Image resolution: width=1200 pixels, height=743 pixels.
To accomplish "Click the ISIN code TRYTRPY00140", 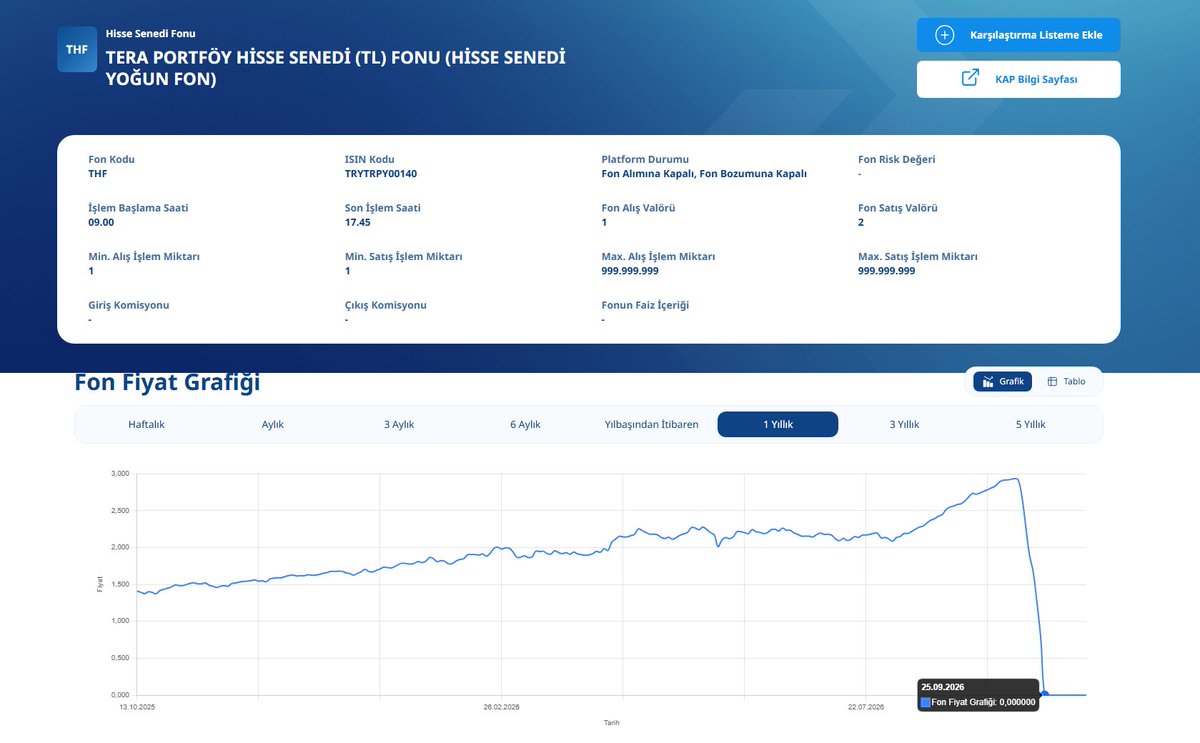I will (381, 174).
